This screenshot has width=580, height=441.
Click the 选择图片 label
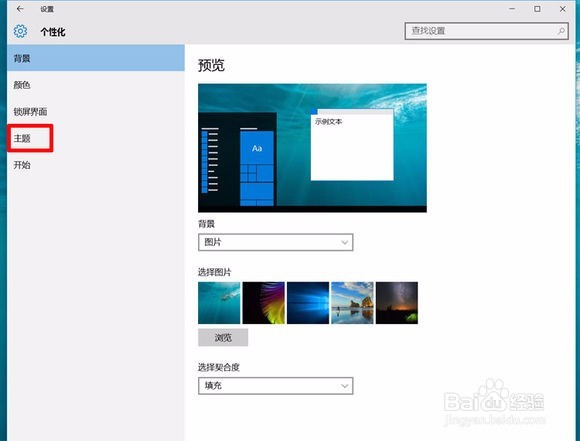tap(215, 272)
